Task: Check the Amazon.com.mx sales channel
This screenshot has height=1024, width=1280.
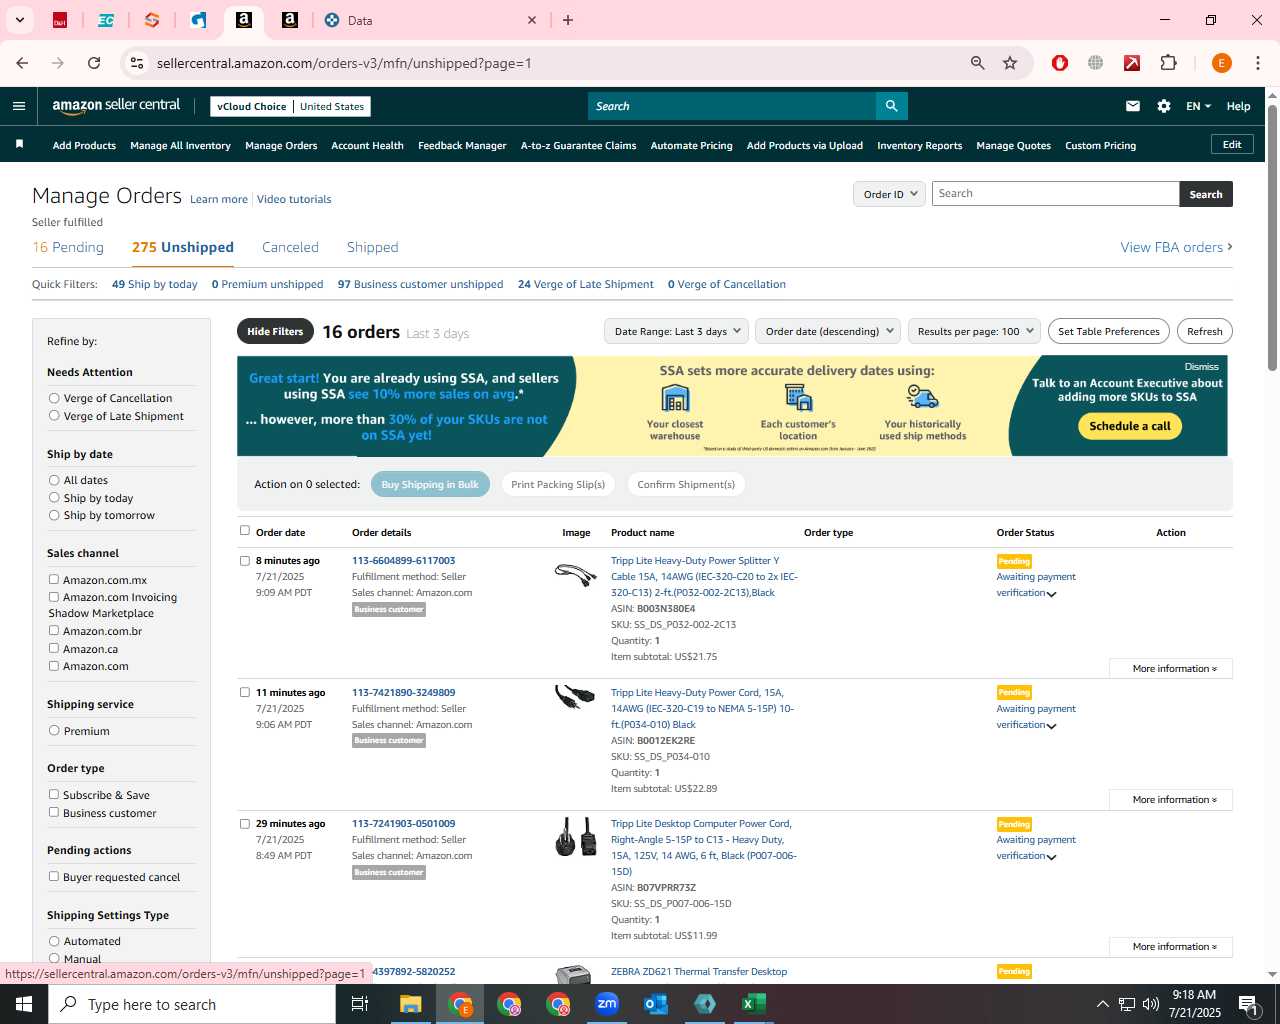Action: coord(54,579)
